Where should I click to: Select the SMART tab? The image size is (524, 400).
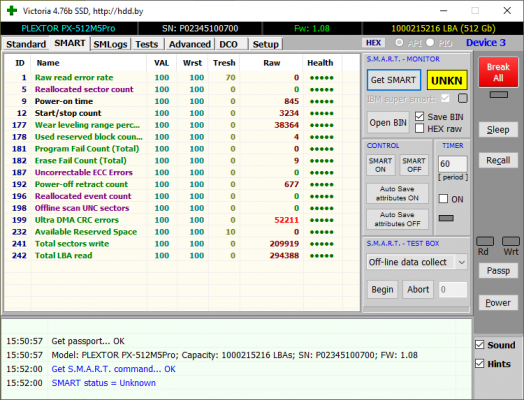[x=70, y=43]
